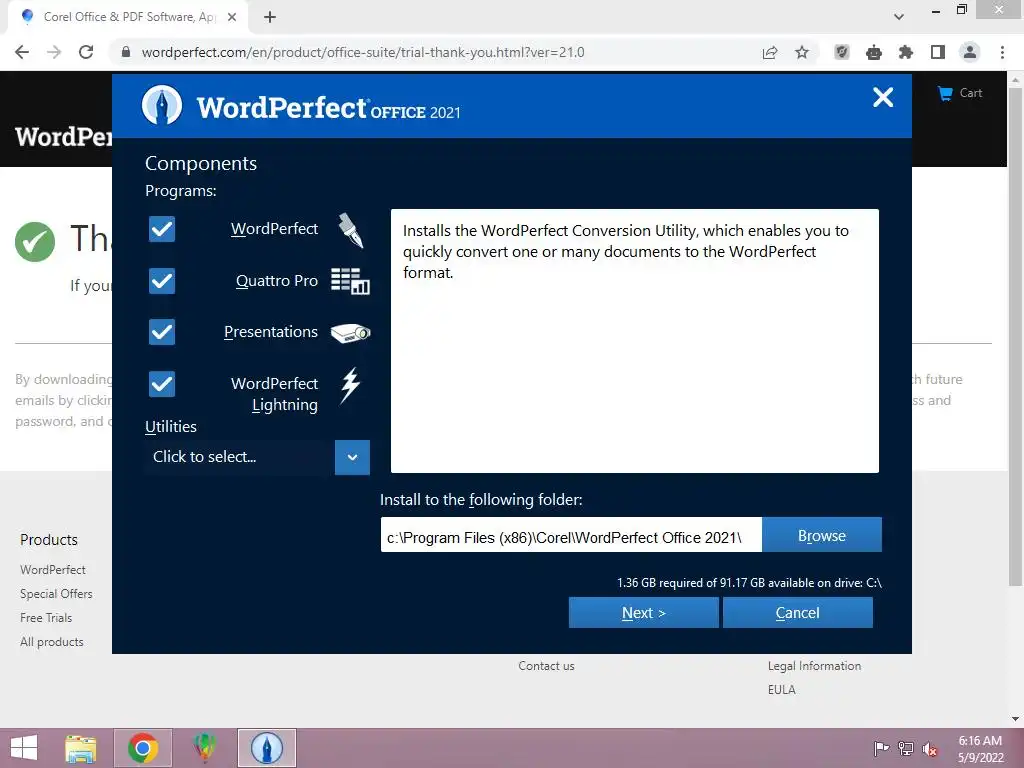Click the CorelDRAW balloon taskbar icon

coord(204,748)
